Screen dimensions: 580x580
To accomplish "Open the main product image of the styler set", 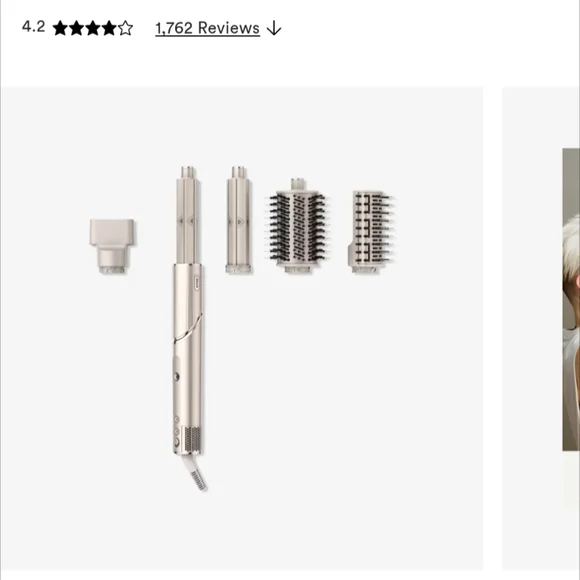I will click(242, 328).
